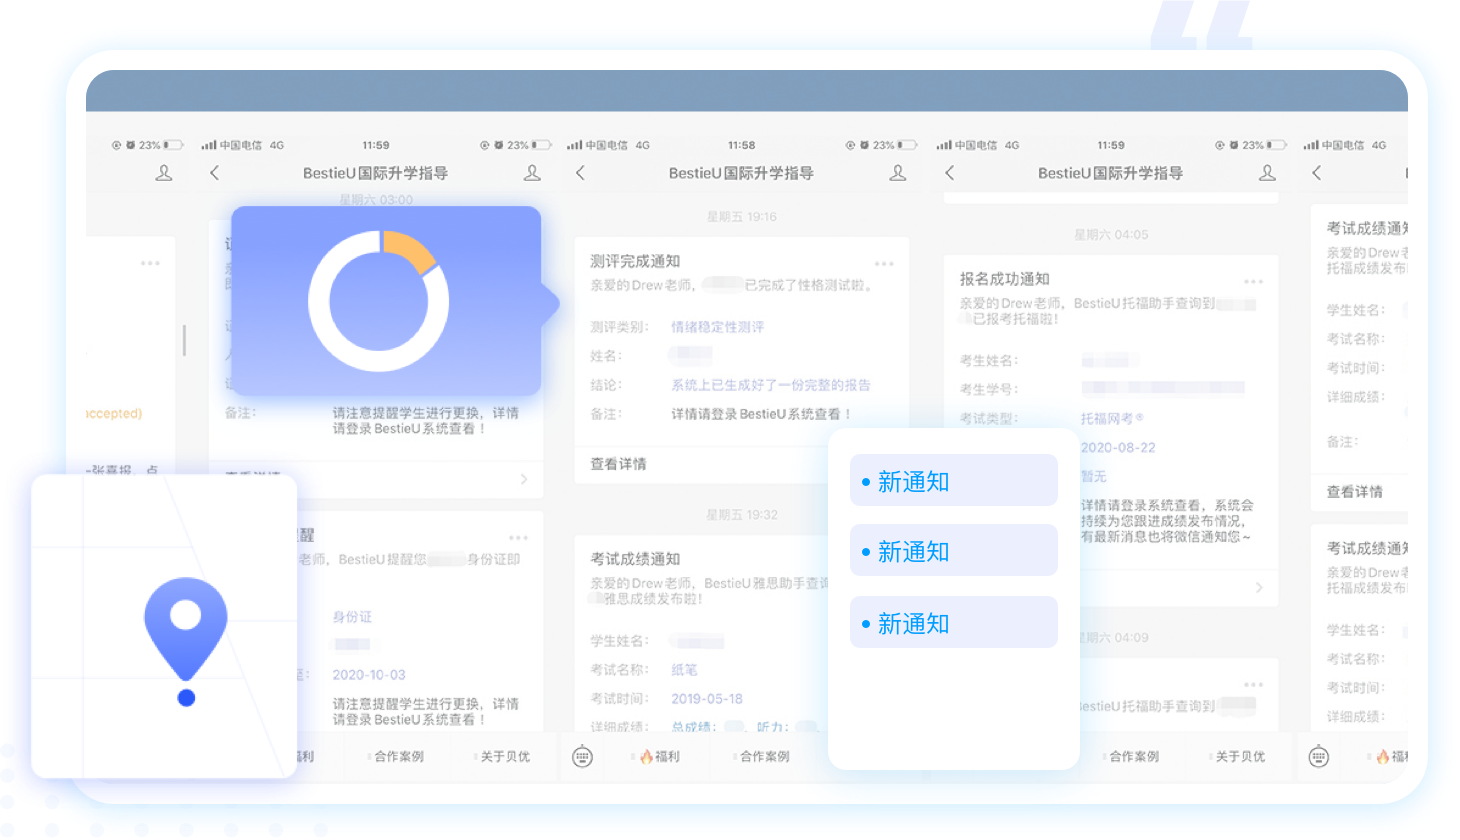Open the more-options dots on the 身份证 reminder card
Image resolution: width=1460 pixels, height=840 pixels.
coord(518,538)
